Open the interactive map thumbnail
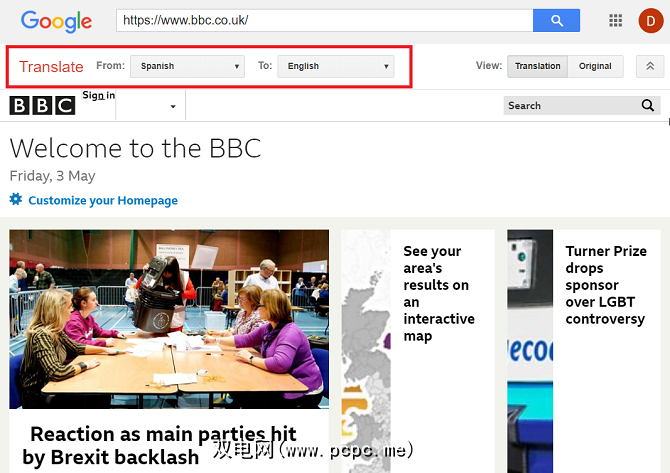This screenshot has height=473, width=670. (366, 351)
